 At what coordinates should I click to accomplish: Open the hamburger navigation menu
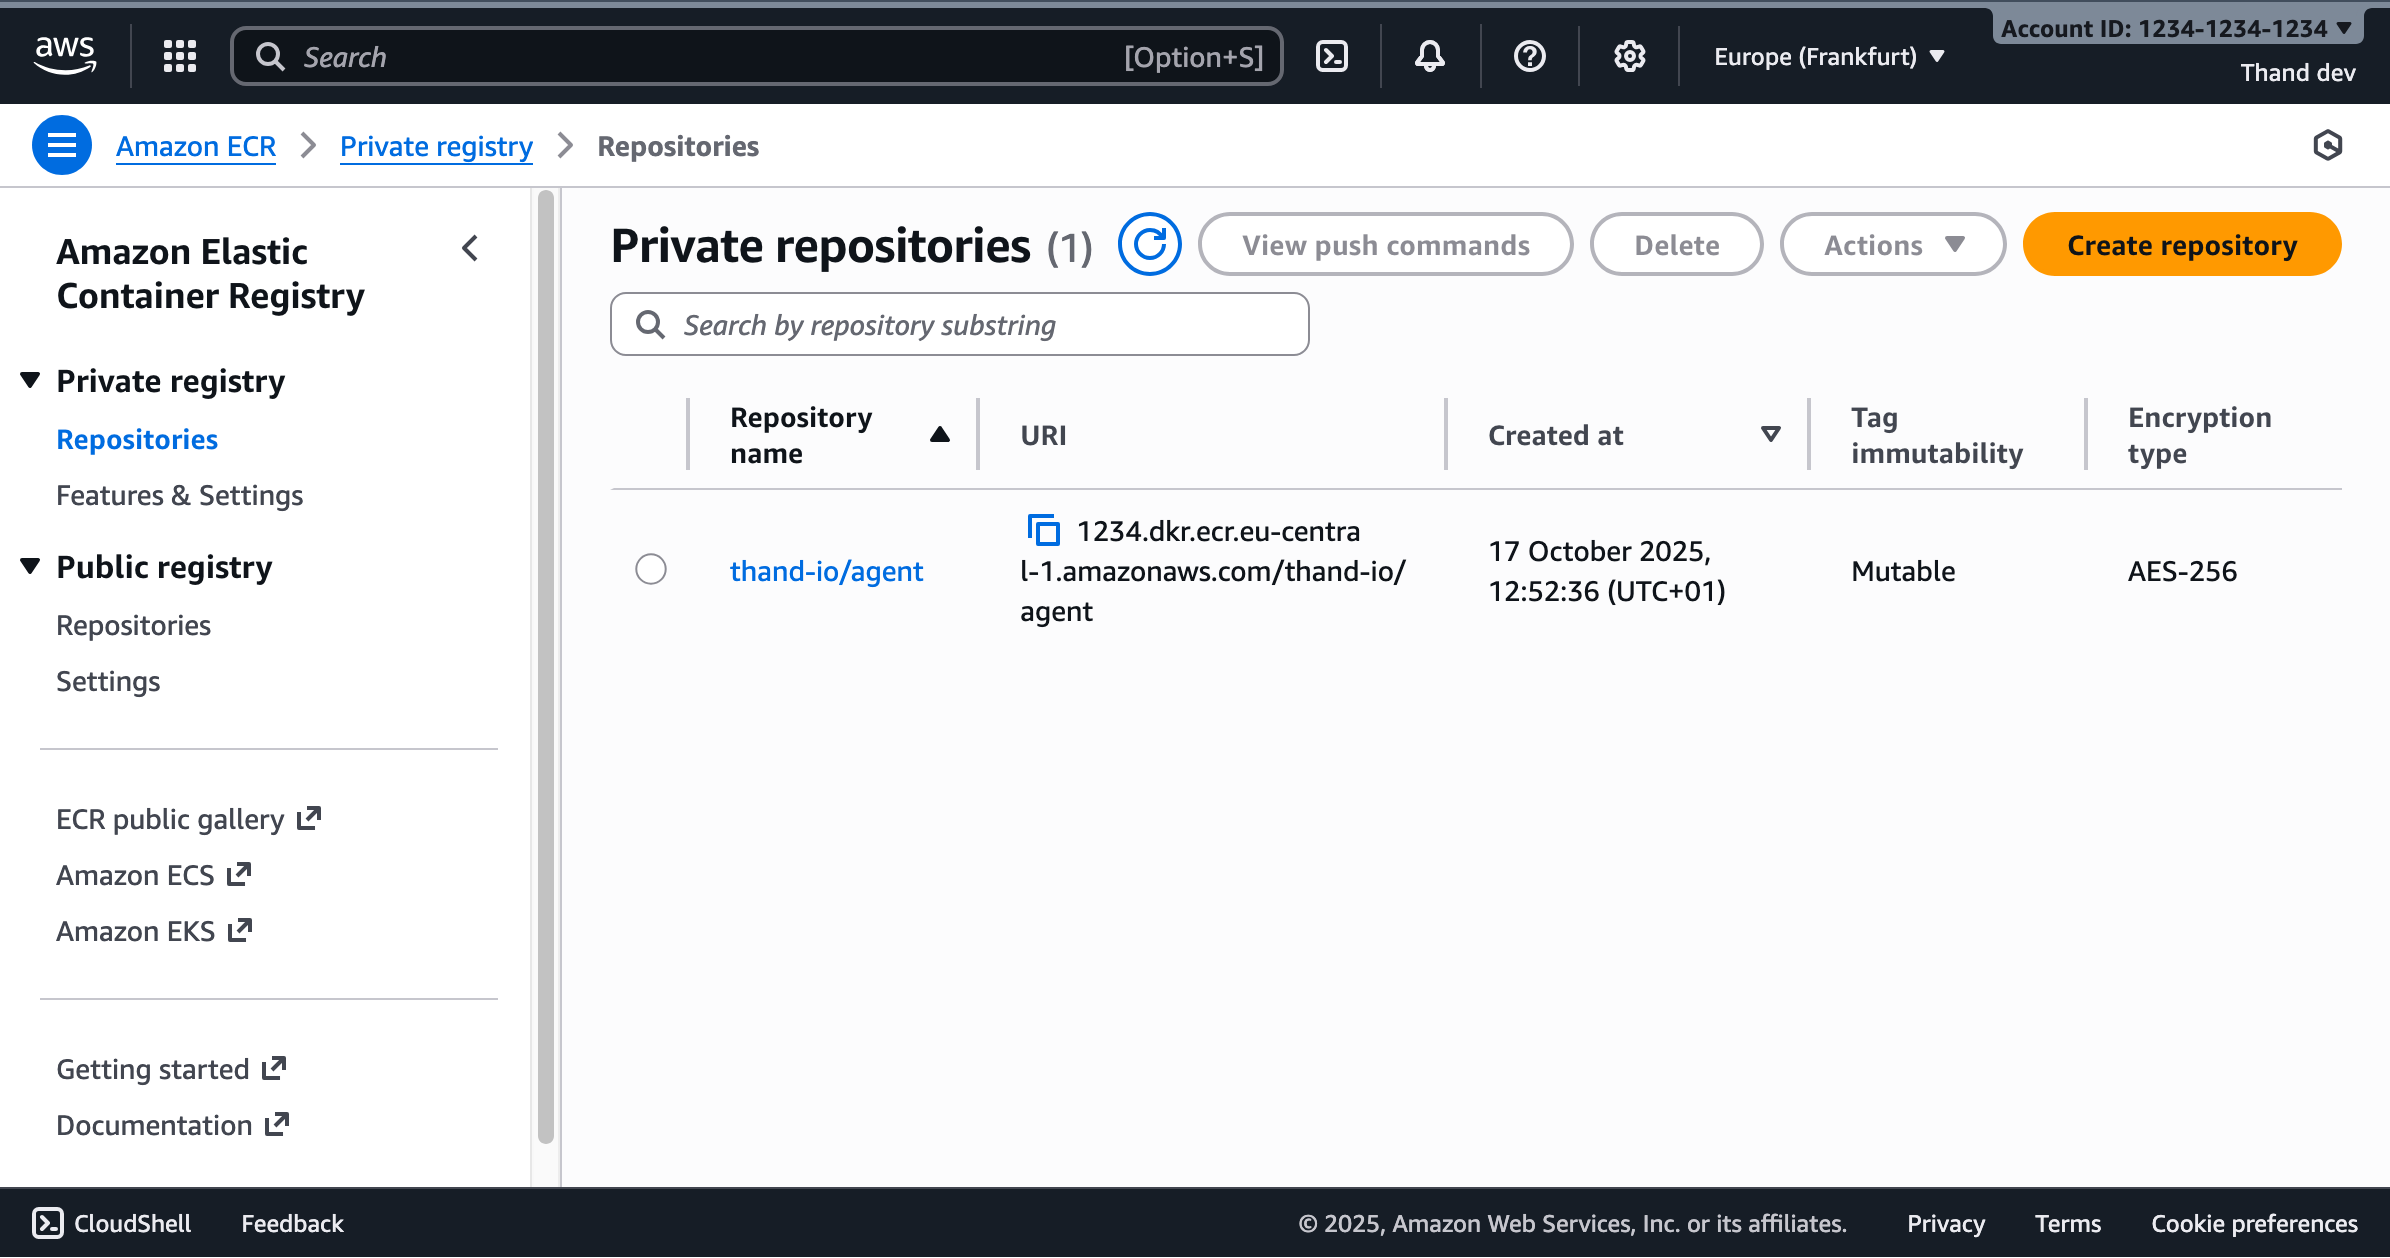tap(61, 145)
